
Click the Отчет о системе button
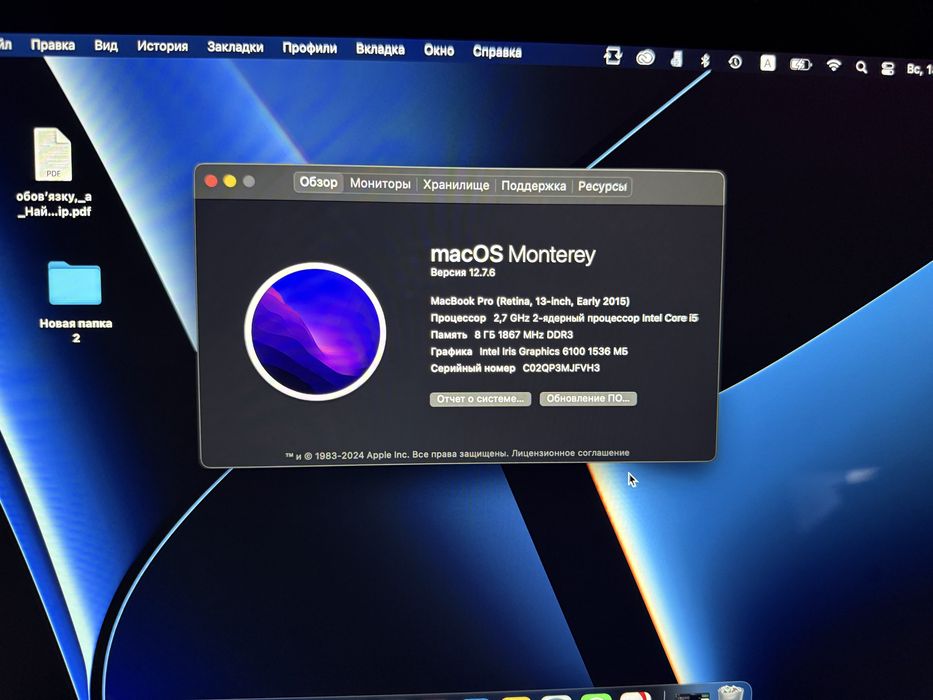[x=480, y=399]
